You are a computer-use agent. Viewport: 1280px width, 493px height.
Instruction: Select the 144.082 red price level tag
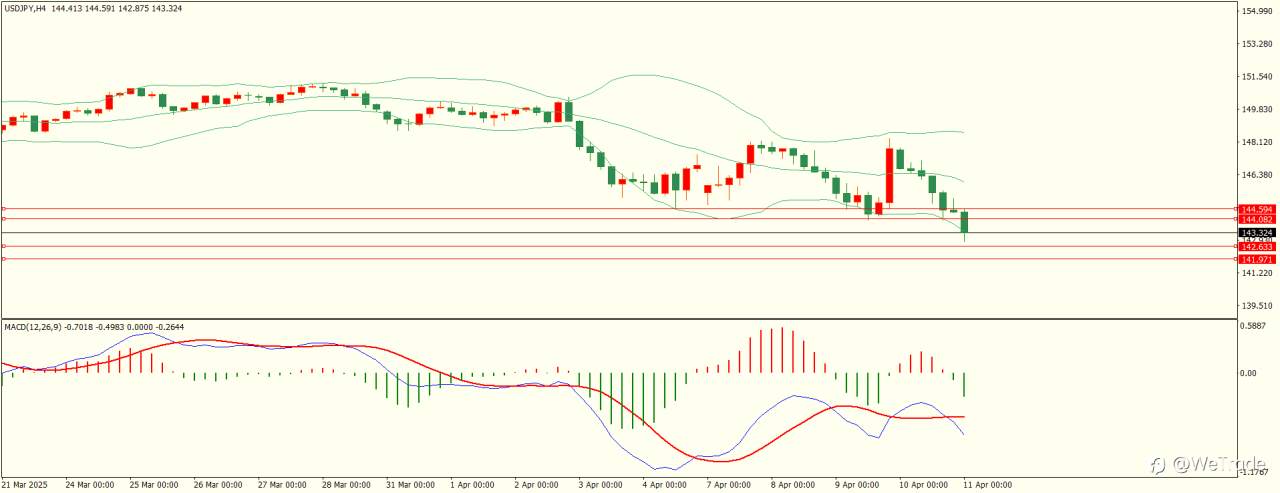pos(1255,219)
